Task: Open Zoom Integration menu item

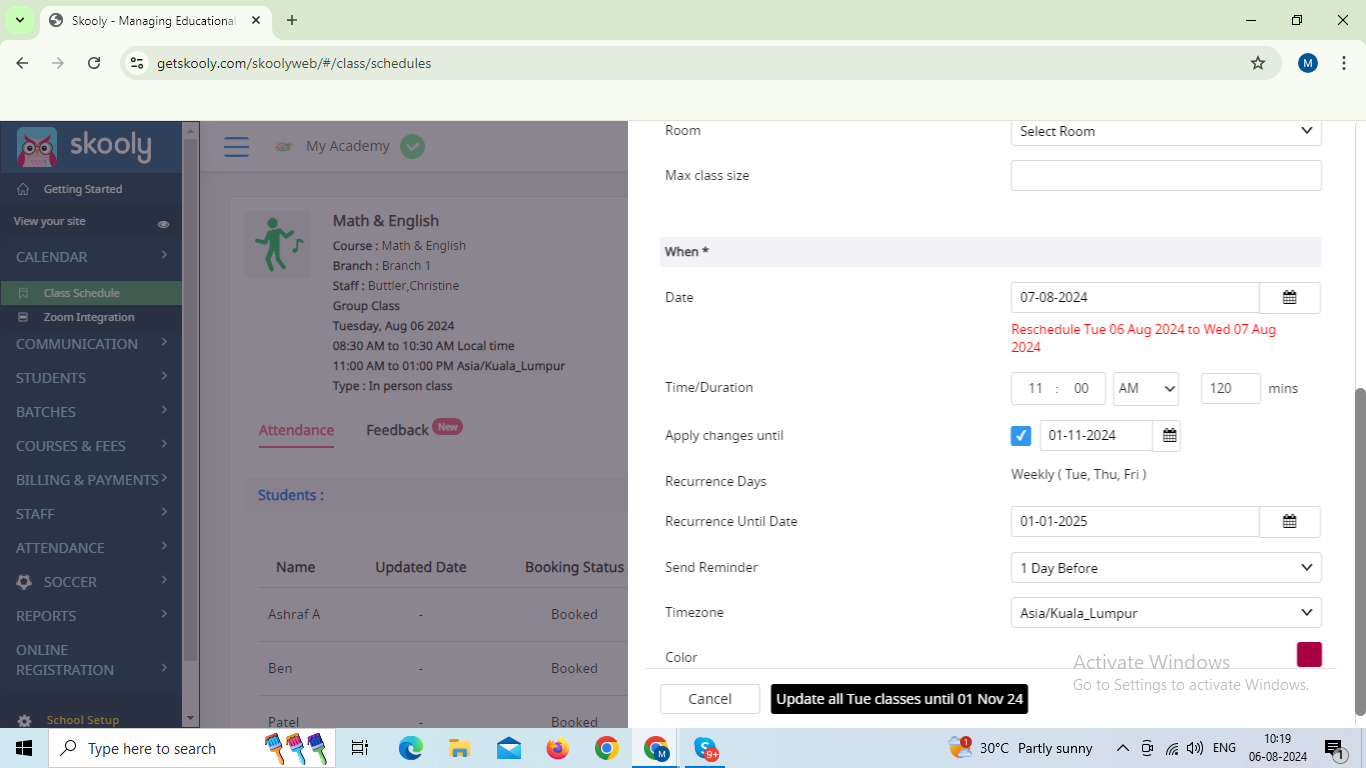Action: [x=89, y=317]
